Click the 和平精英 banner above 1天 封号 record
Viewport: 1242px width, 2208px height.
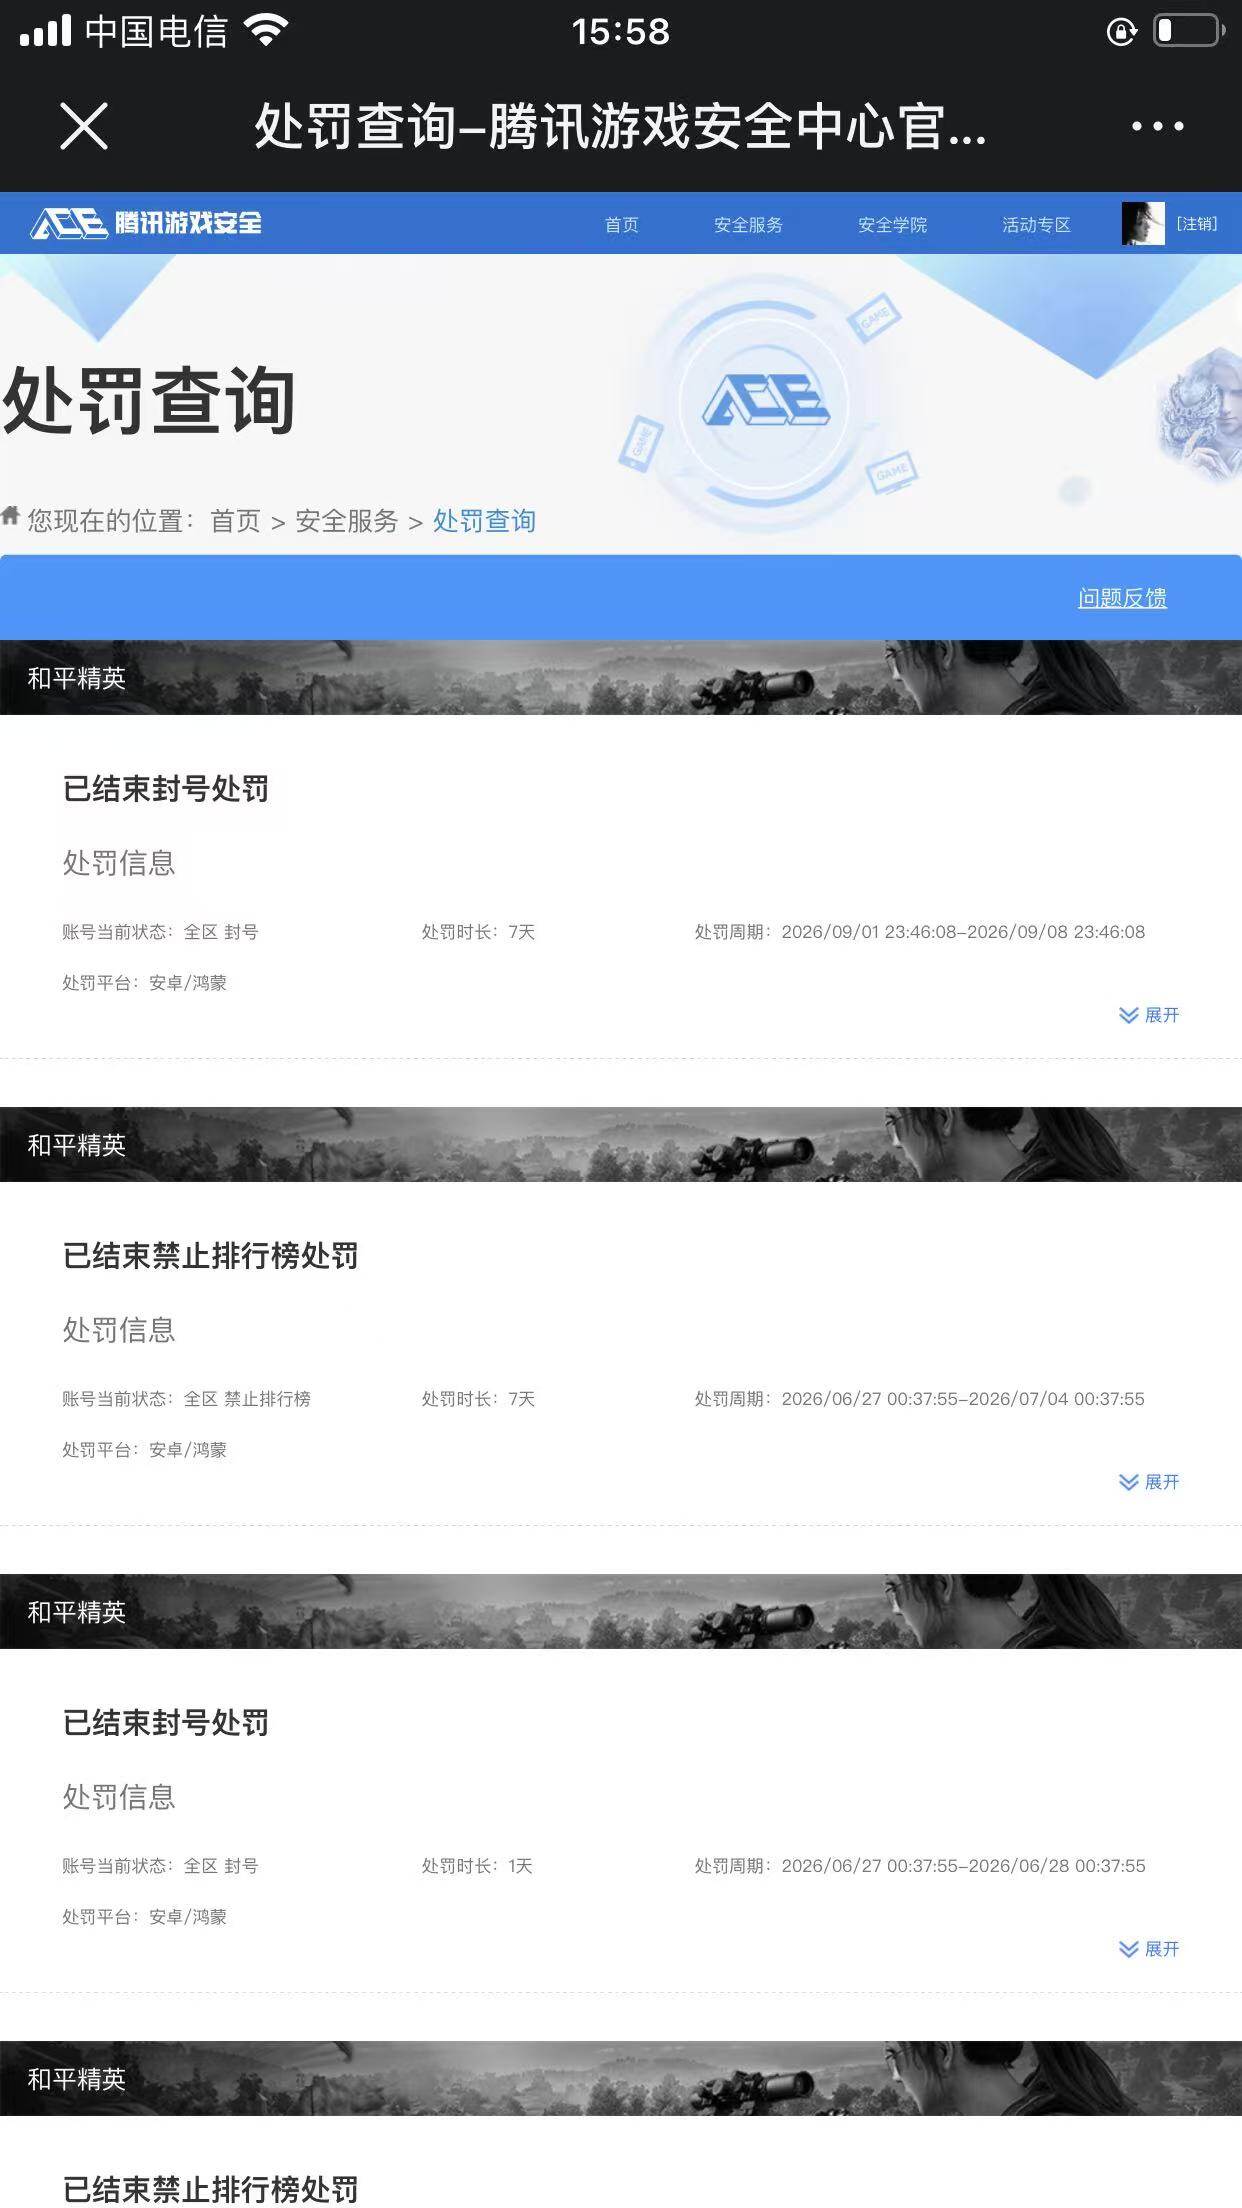[x=621, y=1611]
